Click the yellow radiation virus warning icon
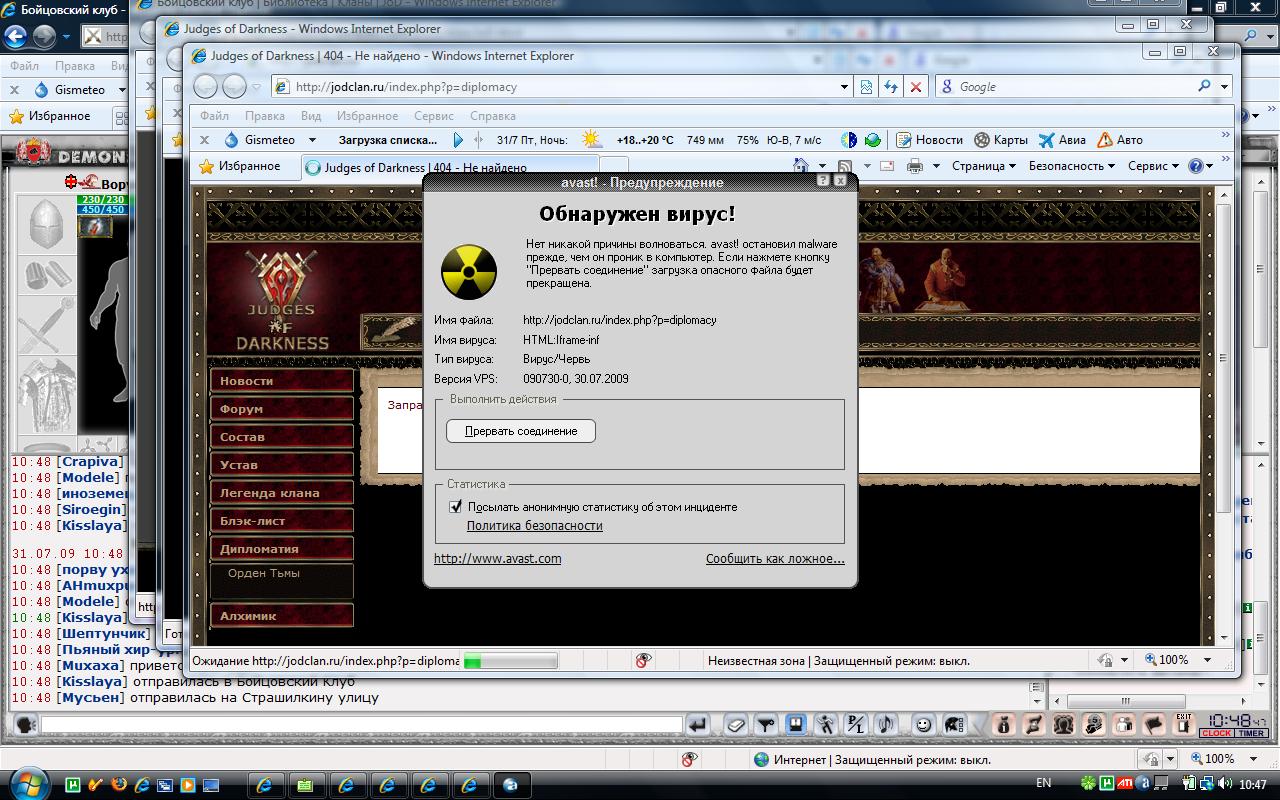 pos(468,271)
